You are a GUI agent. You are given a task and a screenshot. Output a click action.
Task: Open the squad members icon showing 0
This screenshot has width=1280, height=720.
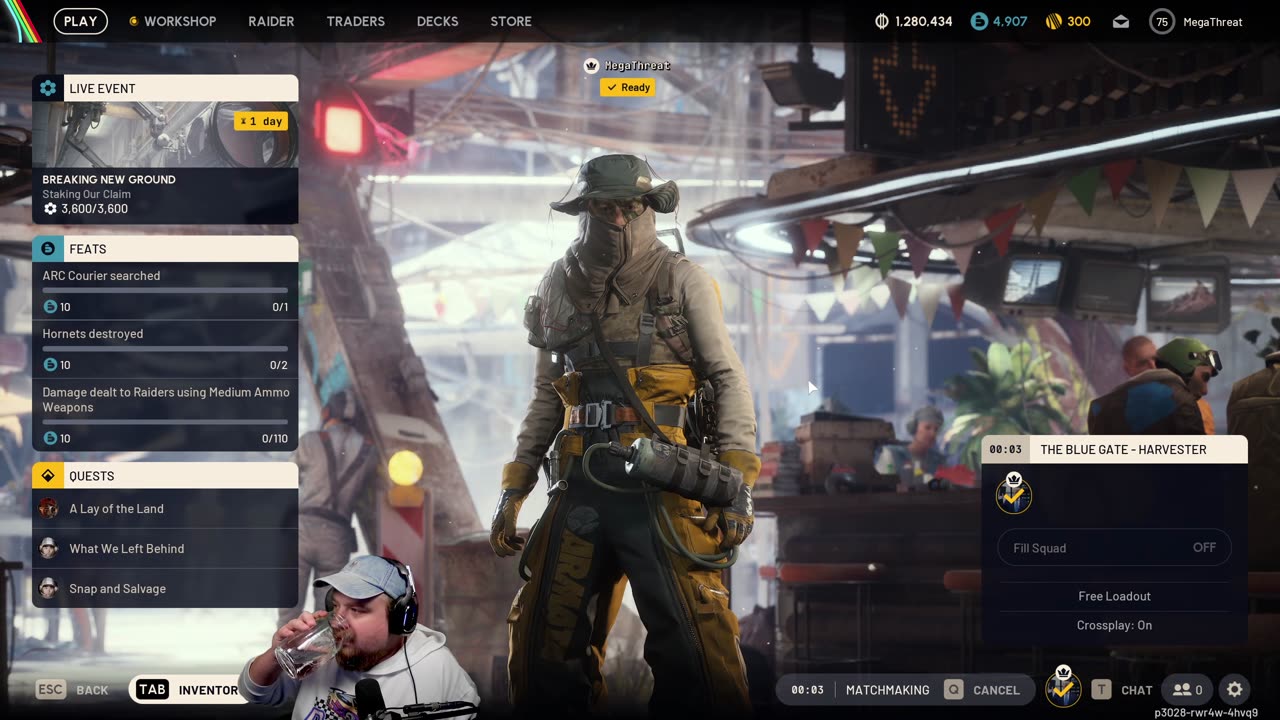click(1188, 690)
